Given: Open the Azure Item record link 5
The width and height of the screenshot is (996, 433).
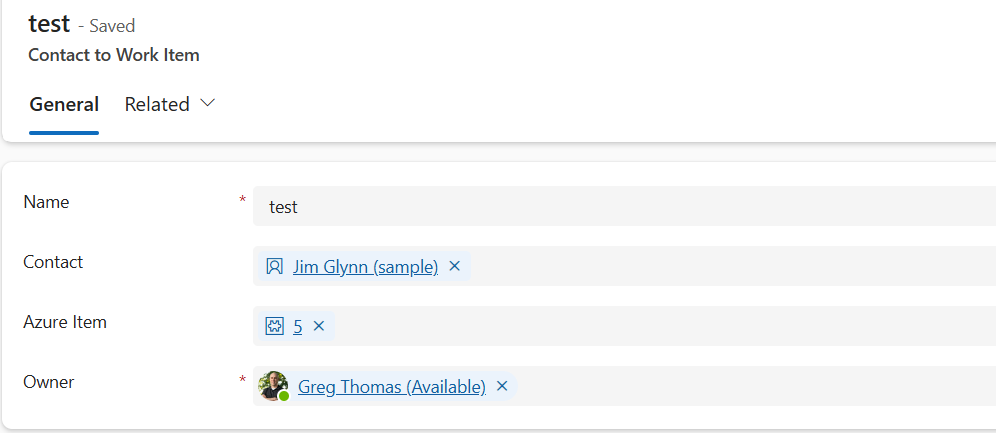Looking at the screenshot, I should (298, 326).
